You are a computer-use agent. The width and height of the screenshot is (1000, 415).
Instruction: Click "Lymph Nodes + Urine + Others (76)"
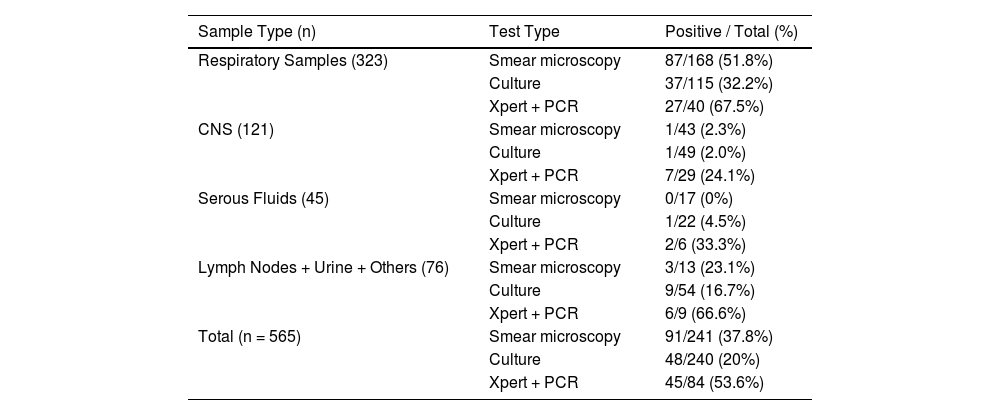pyautogui.click(x=324, y=268)
